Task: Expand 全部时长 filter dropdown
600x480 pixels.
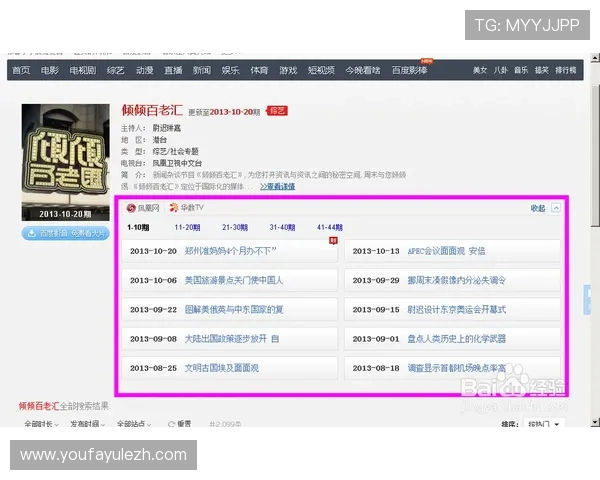Action: coord(41,424)
